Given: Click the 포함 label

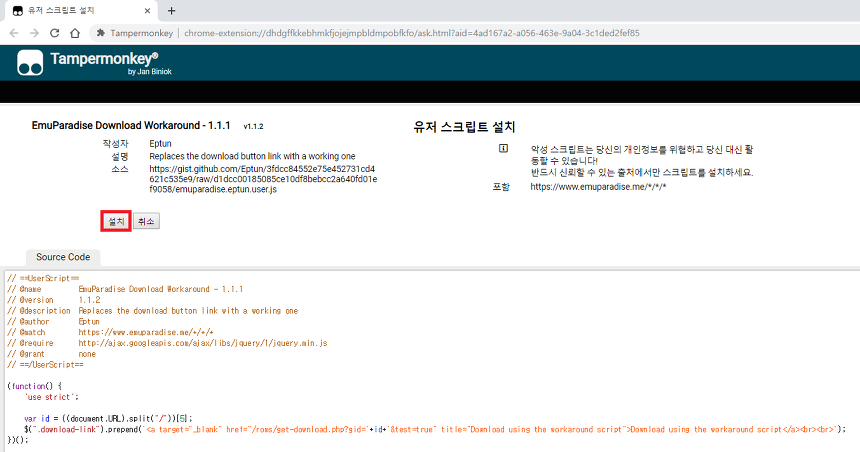Looking at the screenshot, I should click(x=501, y=187).
